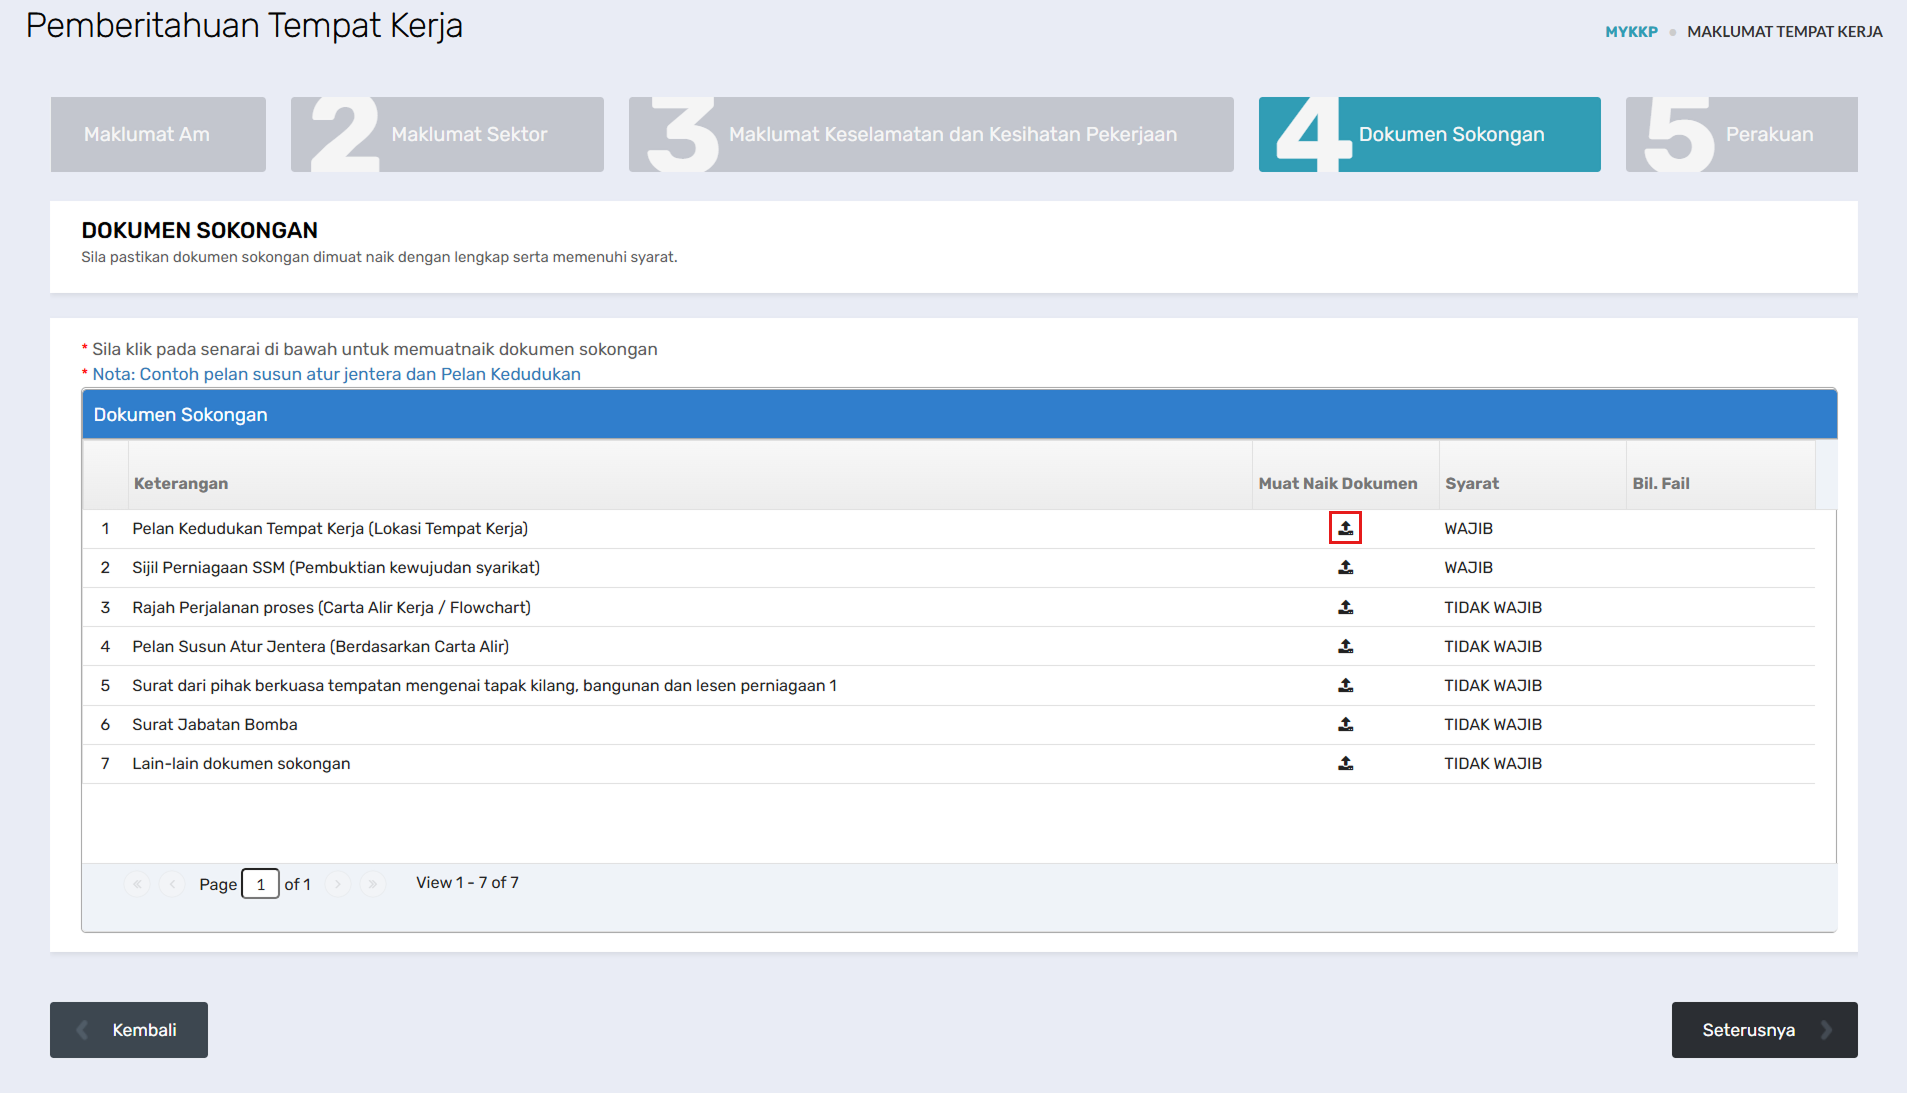Click upload icon for Sijil Perniagaan SSM
The image size is (1907, 1093).
(1345, 568)
